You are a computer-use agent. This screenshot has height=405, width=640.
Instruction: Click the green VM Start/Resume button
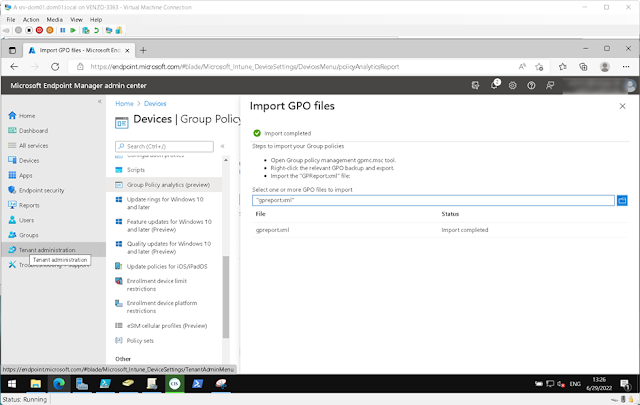click(x=73, y=30)
